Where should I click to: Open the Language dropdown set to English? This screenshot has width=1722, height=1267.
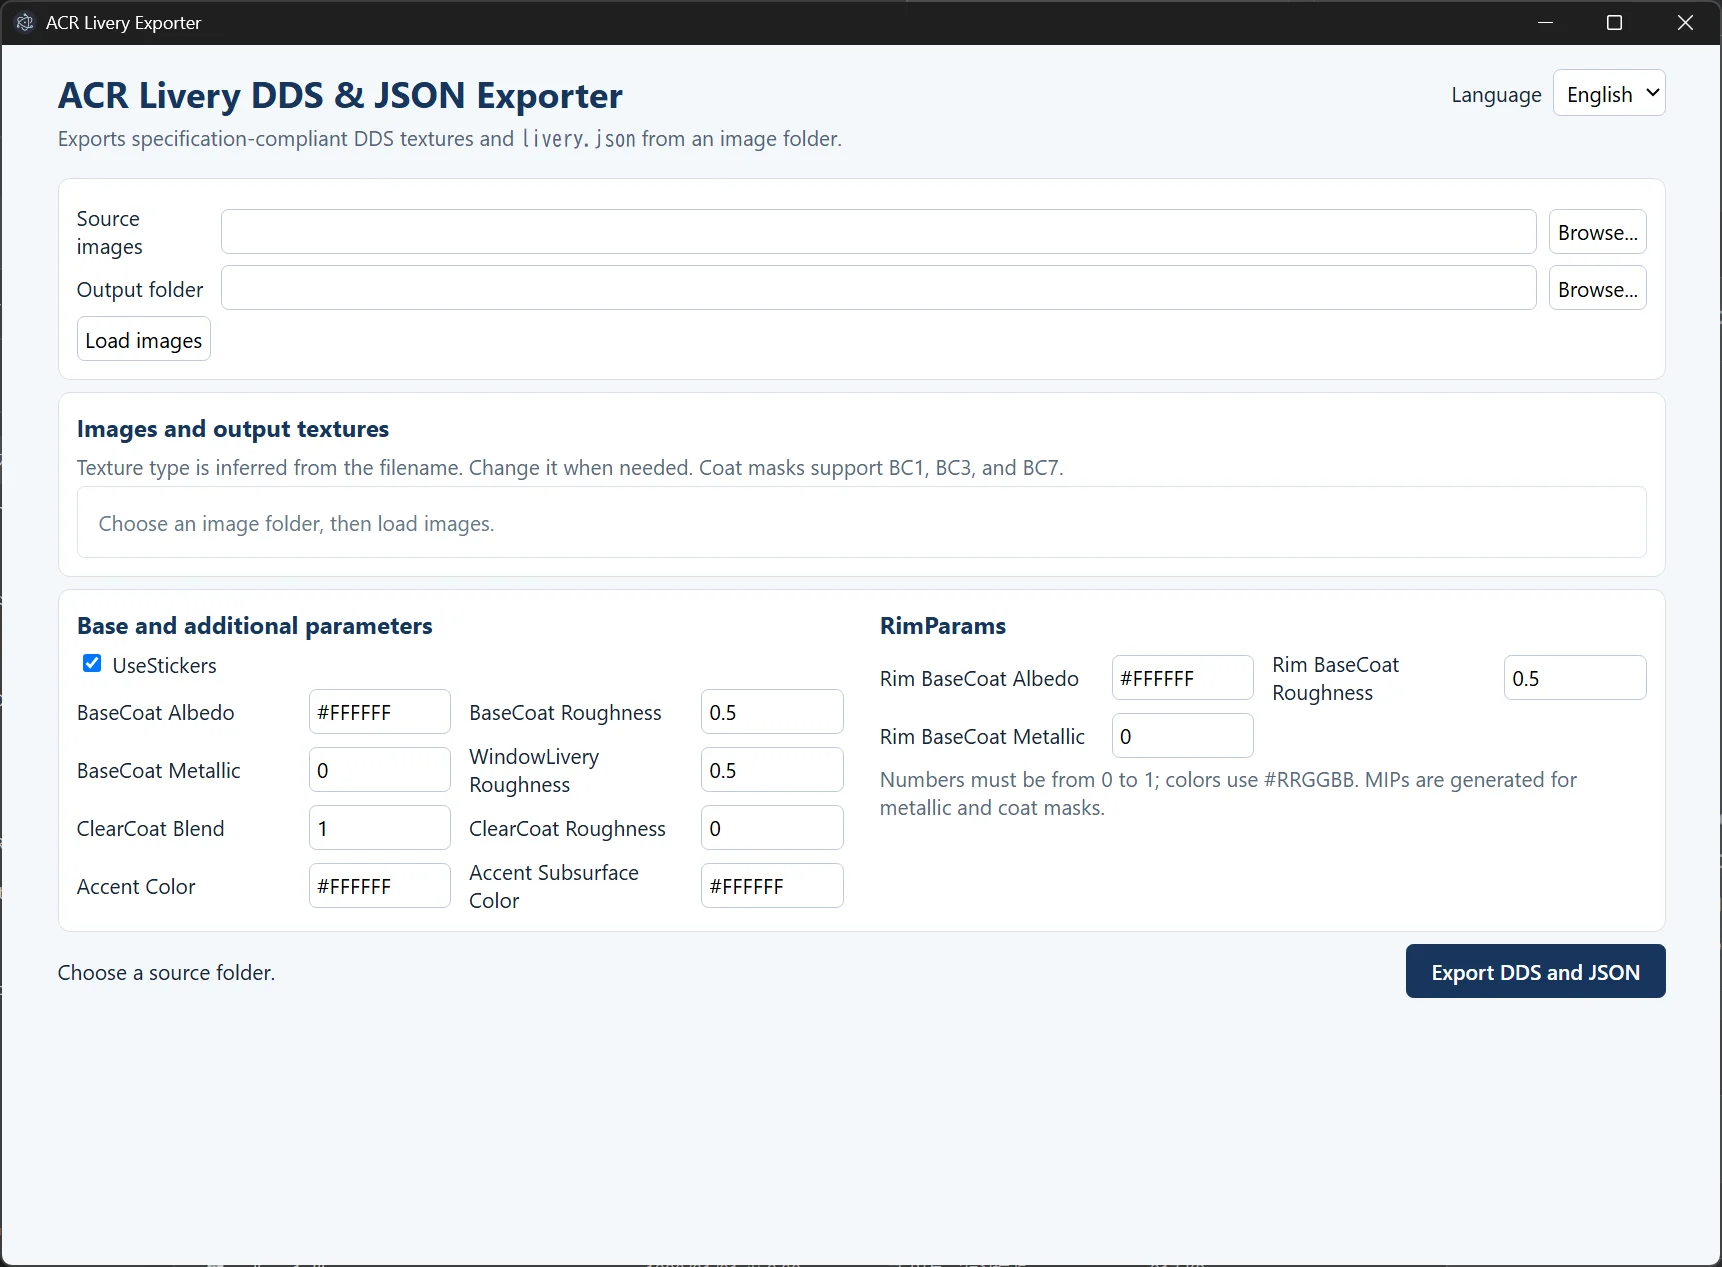pos(1608,93)
